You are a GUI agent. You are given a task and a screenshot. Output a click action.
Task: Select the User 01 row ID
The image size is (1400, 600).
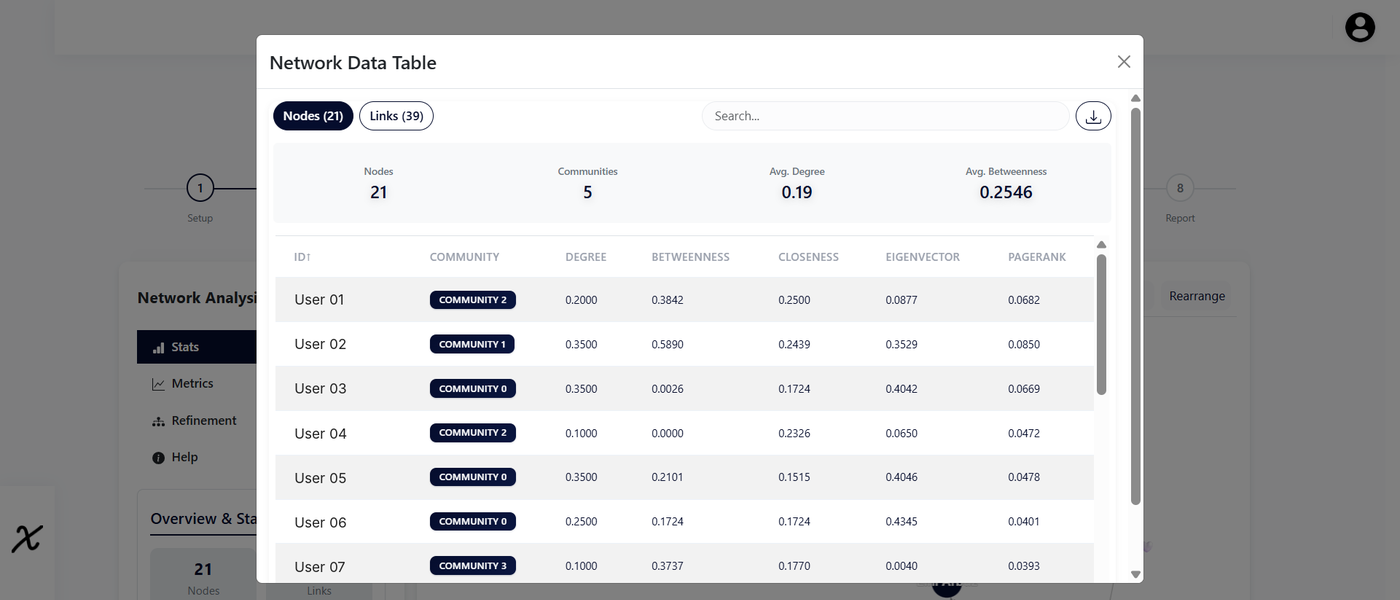(320, 300)
